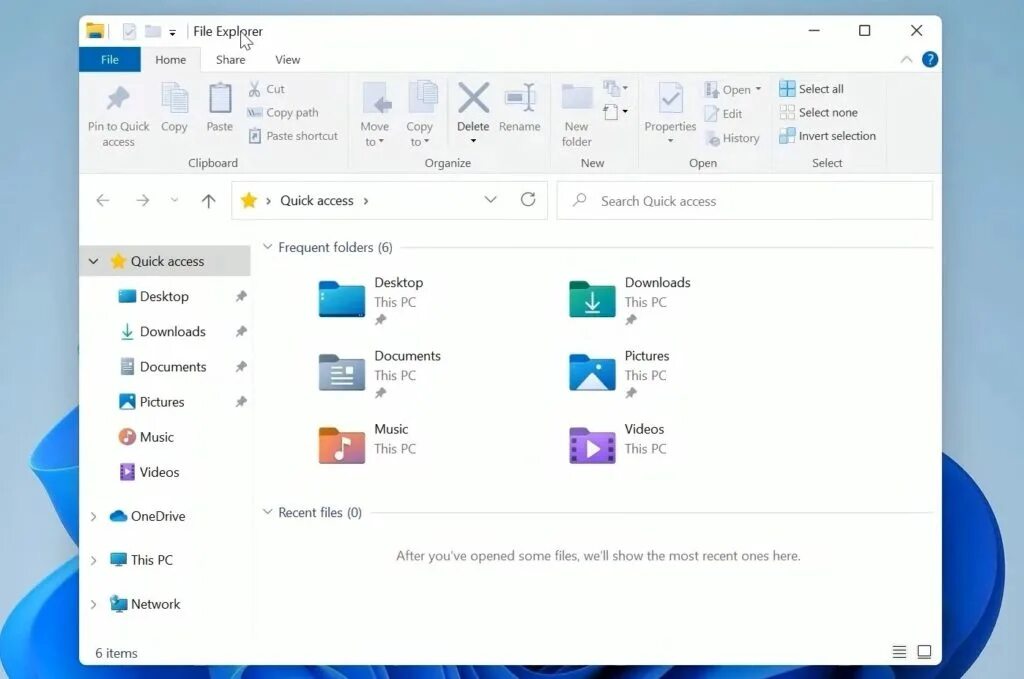Click Quick access in address bar
The height and width of the screenshot is (679, 1024).
[x=317, y=200]
